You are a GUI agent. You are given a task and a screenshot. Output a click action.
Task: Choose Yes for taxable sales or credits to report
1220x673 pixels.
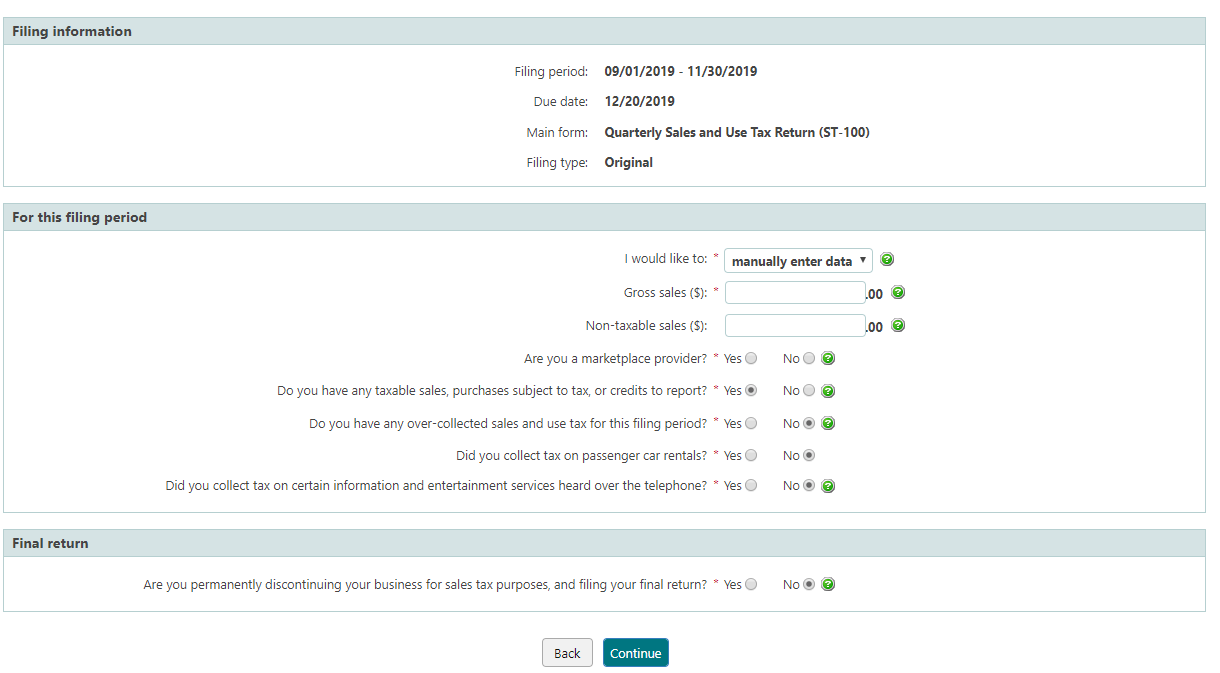click(751, 391)
